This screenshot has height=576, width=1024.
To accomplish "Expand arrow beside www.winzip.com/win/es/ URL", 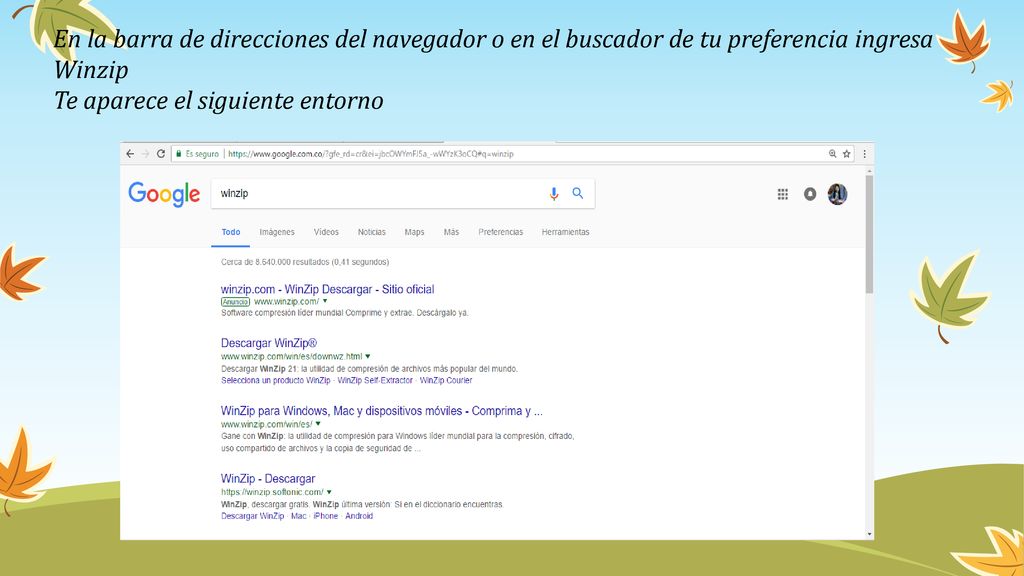I will point(318,424).
